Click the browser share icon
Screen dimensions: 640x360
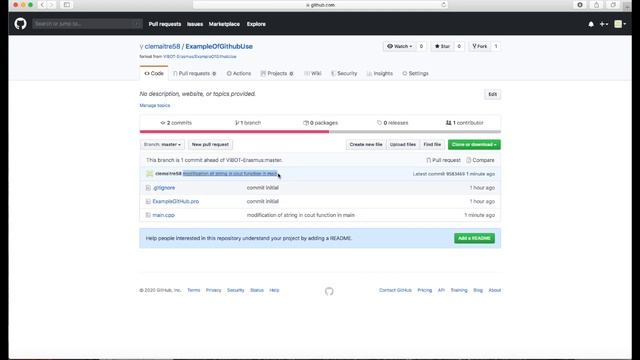(596, 5)
